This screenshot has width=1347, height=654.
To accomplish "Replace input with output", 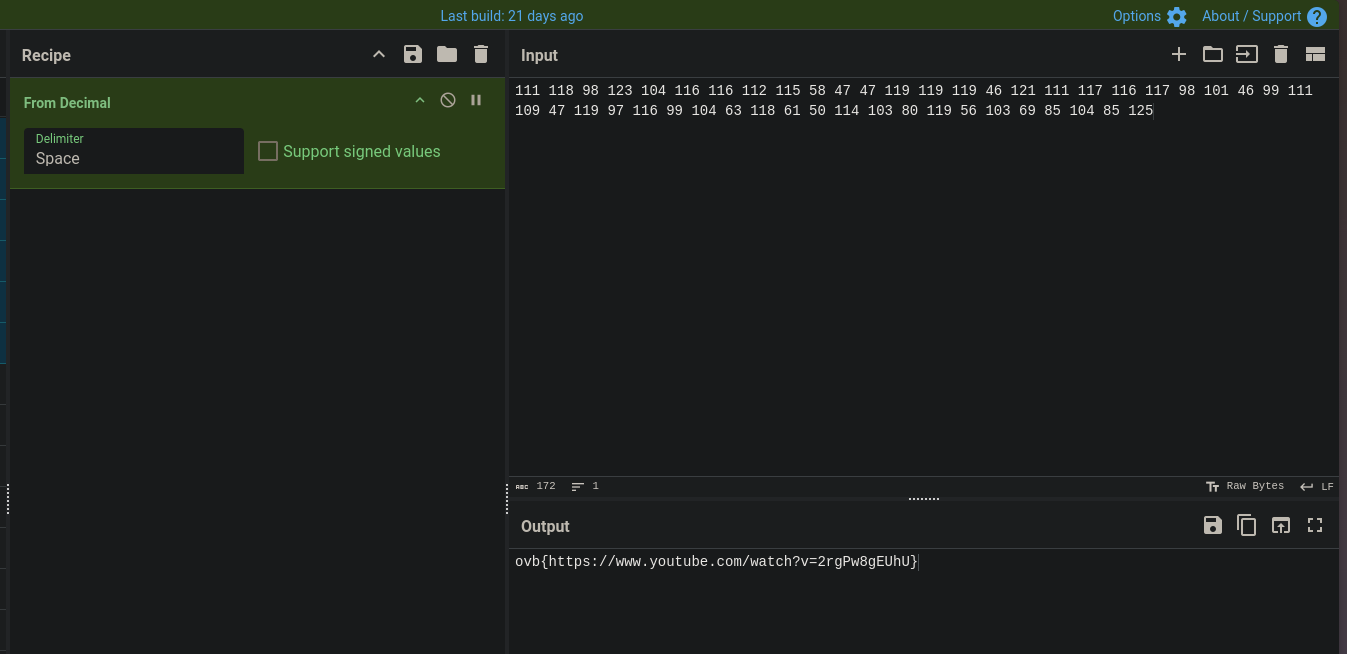I will tap(1281, 525).
